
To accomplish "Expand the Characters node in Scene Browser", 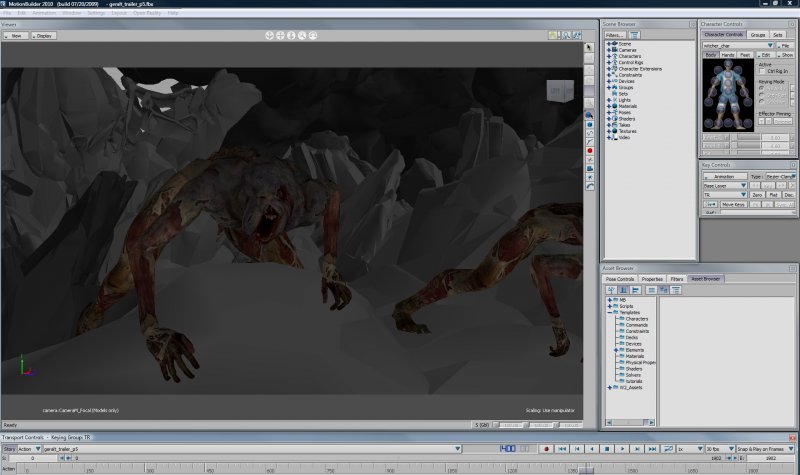I will (608, 56).
